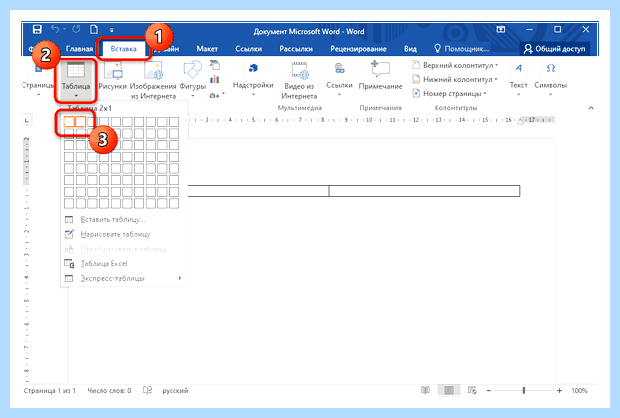Screen dimensions: 620x418
Task: Save the document with the floppy disk icon
Action: [x=37, y=29]
